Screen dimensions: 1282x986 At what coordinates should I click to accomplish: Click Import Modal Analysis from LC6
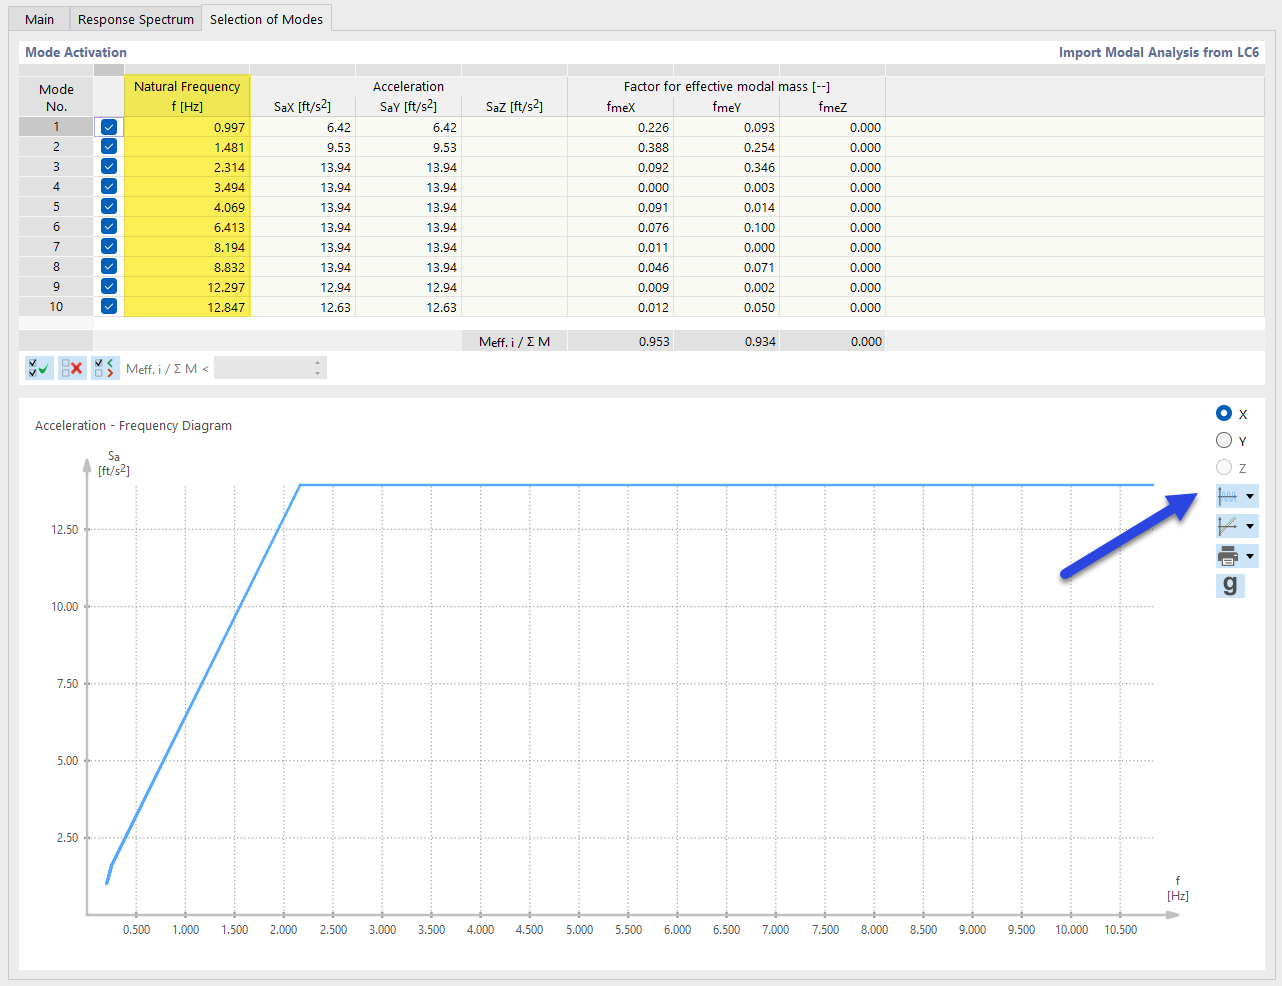click(x=1159, y=52)
